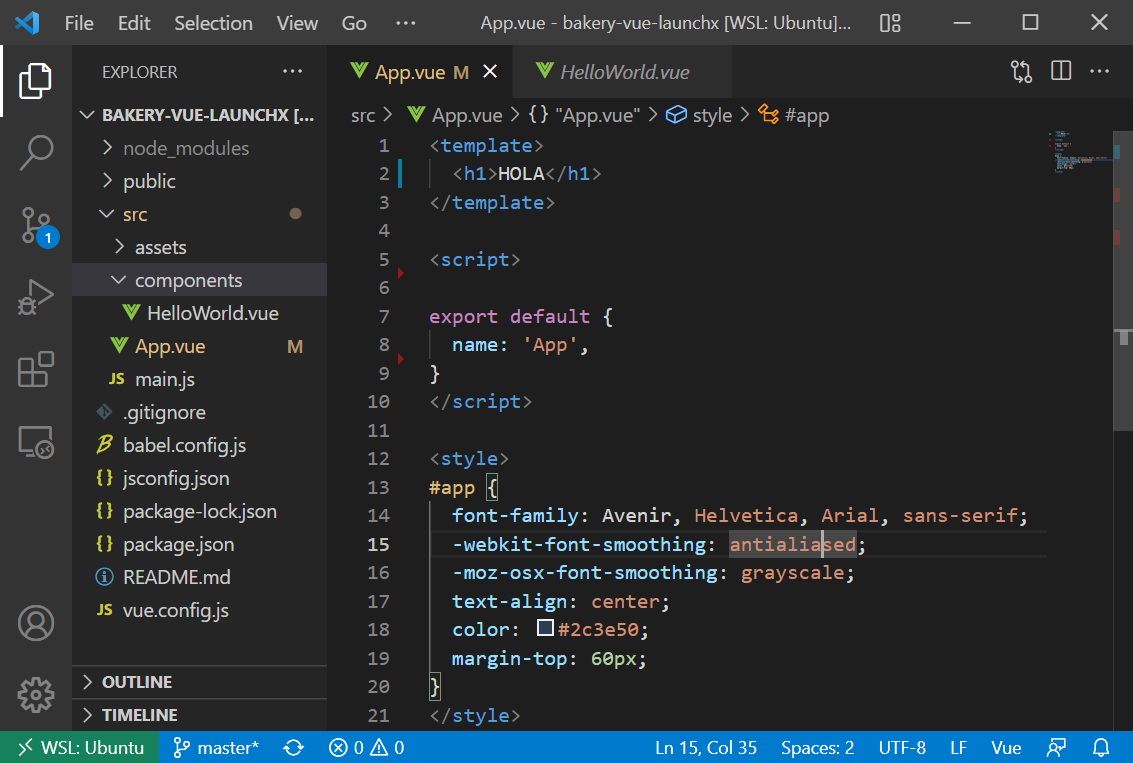This screenshot has height=763, width=1133.
Task: Show errors and warnings count in status bar
Action: [366, 748]
